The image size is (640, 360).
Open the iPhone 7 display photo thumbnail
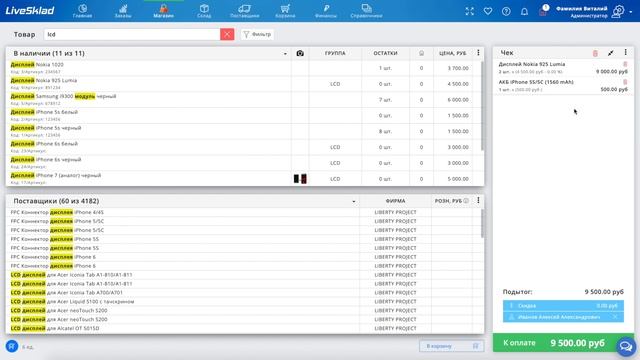[x=300, y=179]
